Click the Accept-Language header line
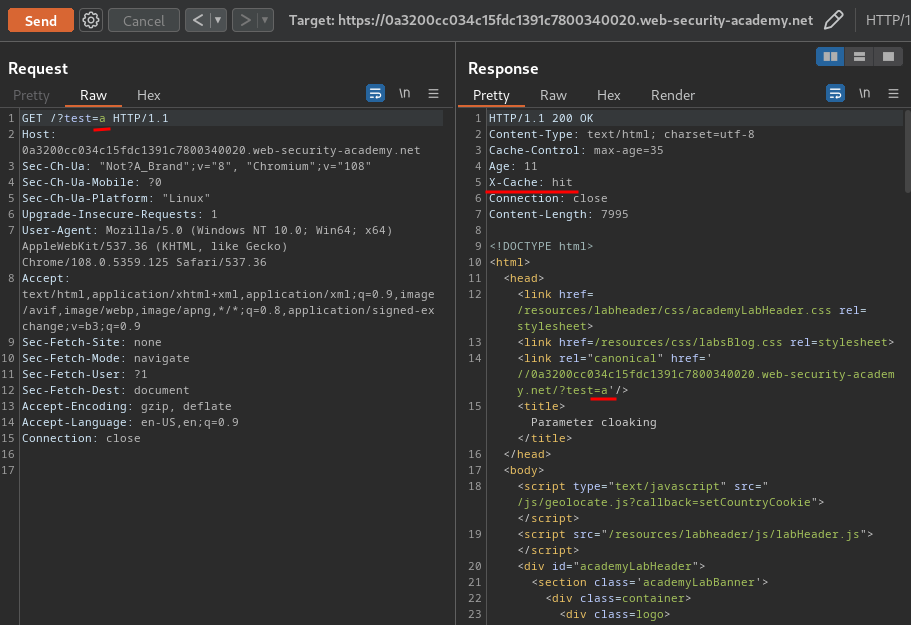The height and width of the screenshot is (625, 911). tap(130, 422)
